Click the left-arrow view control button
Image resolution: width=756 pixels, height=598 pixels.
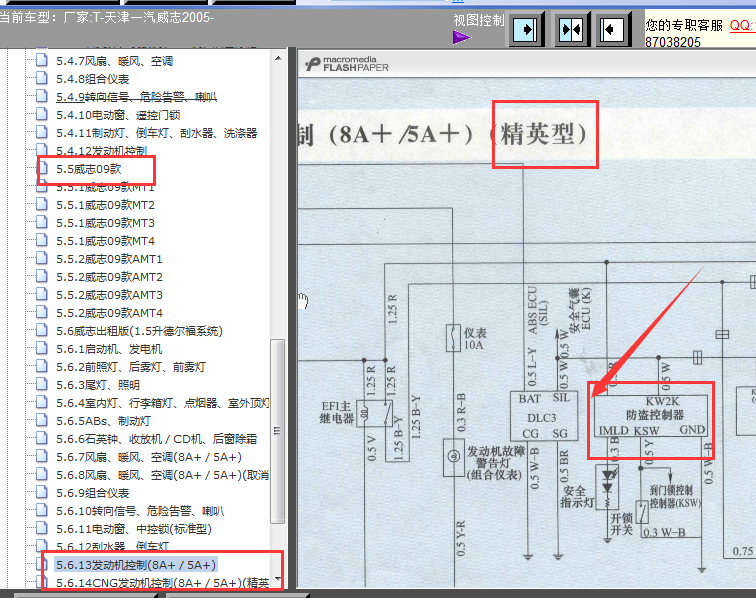(614, 30)
